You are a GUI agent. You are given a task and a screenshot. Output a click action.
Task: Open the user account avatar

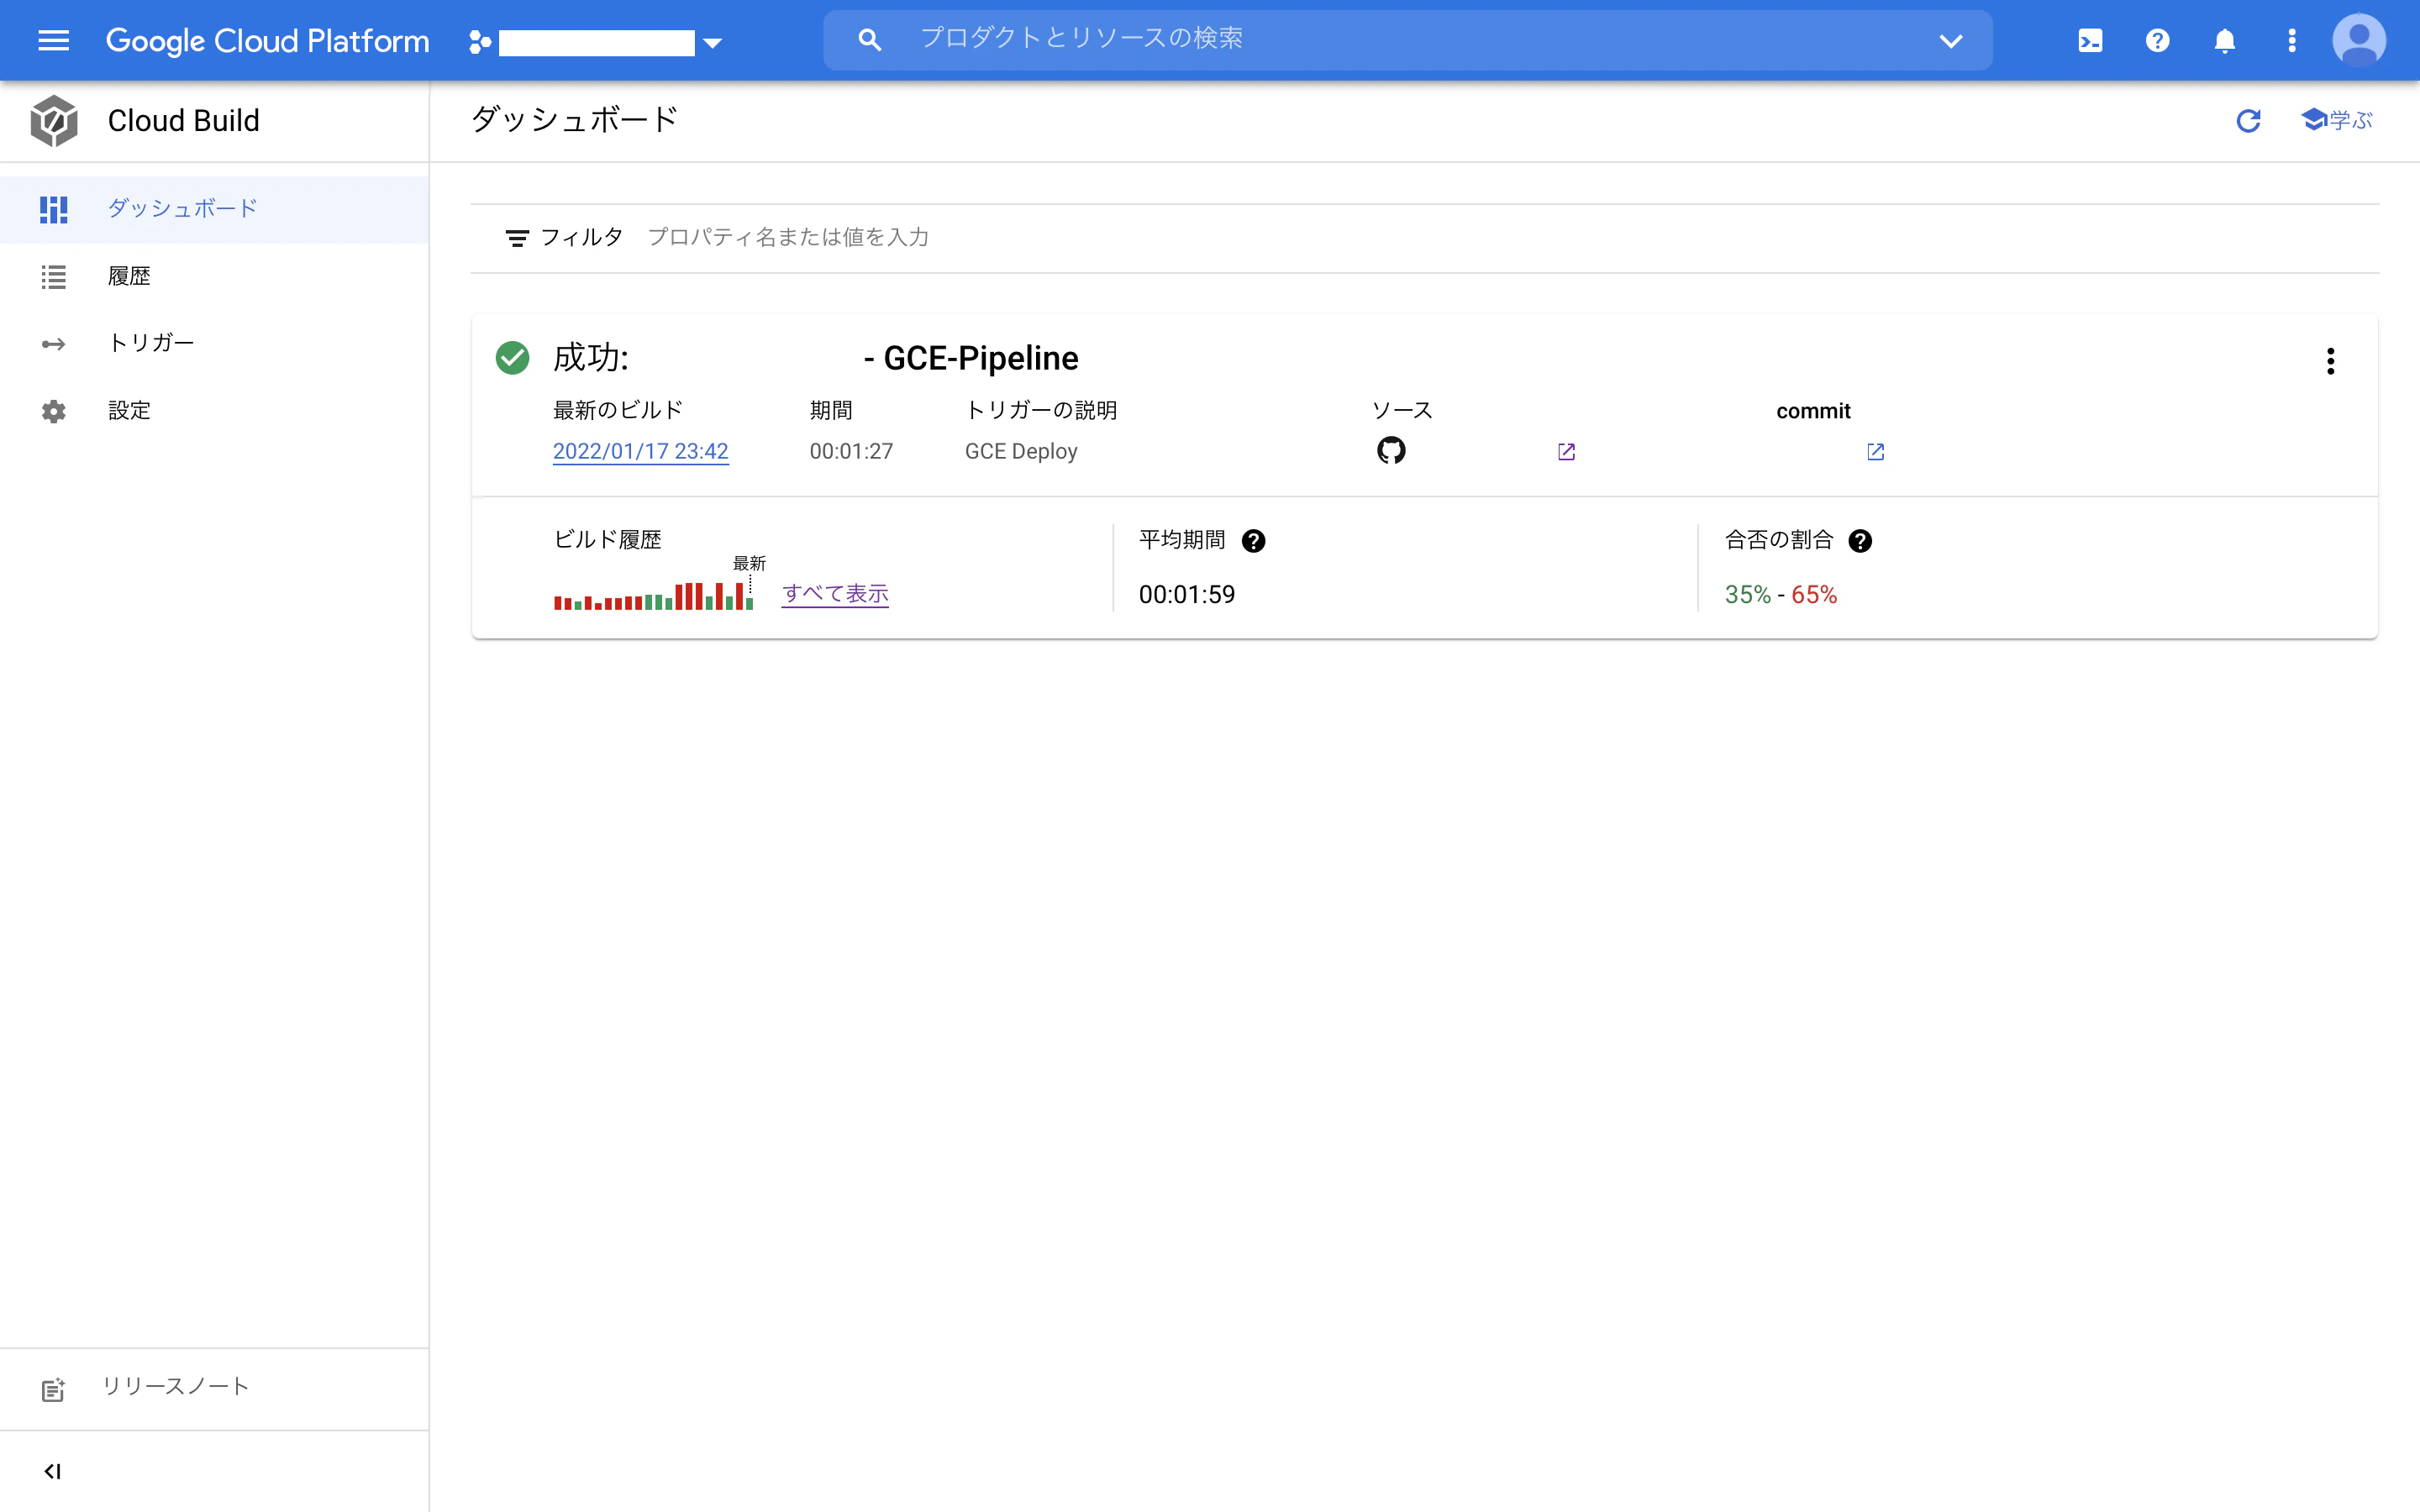click(x=2359, y=40)
